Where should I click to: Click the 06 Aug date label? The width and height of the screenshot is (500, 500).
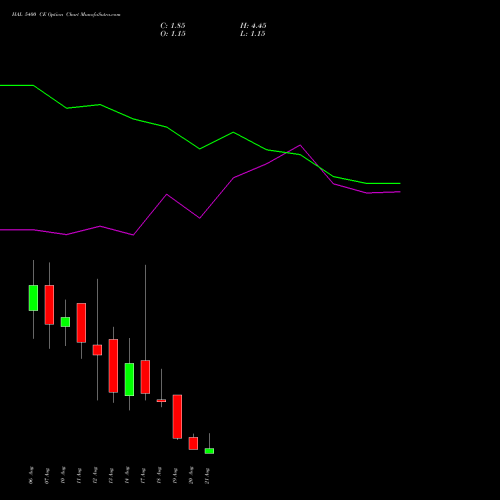point(31,475)
